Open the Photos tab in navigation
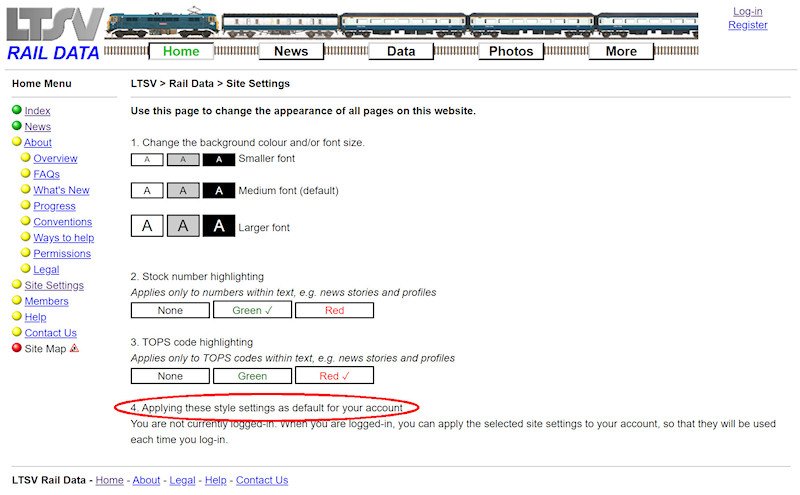Viewport: 800px width, 495px height. tap(511, 51)
